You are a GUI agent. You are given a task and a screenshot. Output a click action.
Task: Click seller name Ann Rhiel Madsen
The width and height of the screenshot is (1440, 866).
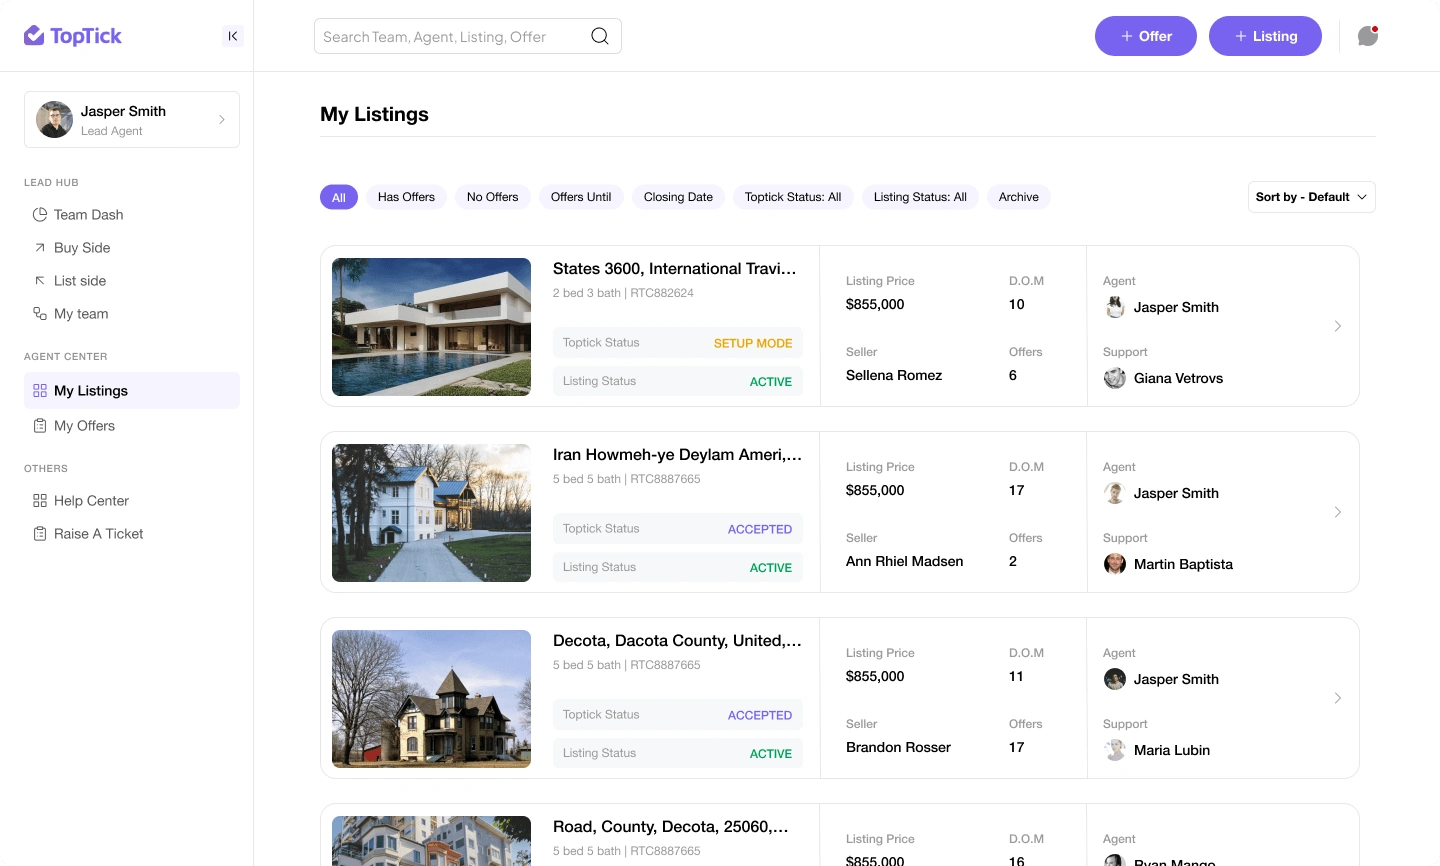coord(905,561)
